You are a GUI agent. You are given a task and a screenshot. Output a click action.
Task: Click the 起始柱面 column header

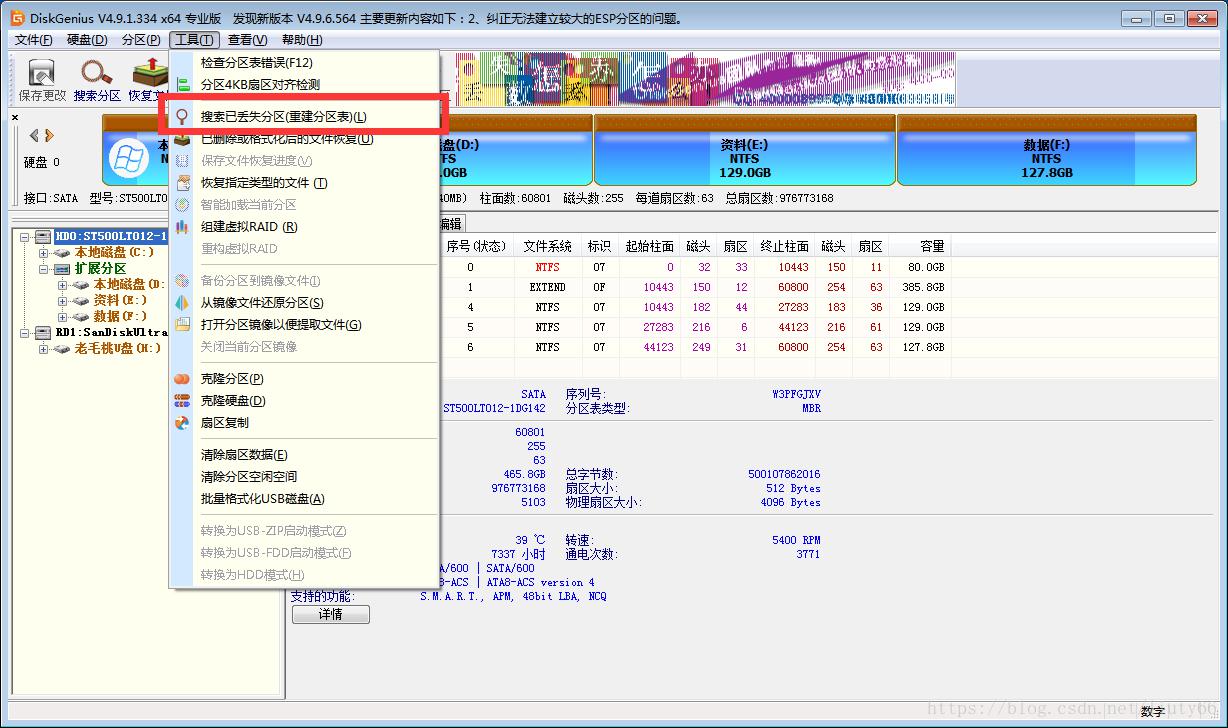pyautogui.click(x=650, y=246)
